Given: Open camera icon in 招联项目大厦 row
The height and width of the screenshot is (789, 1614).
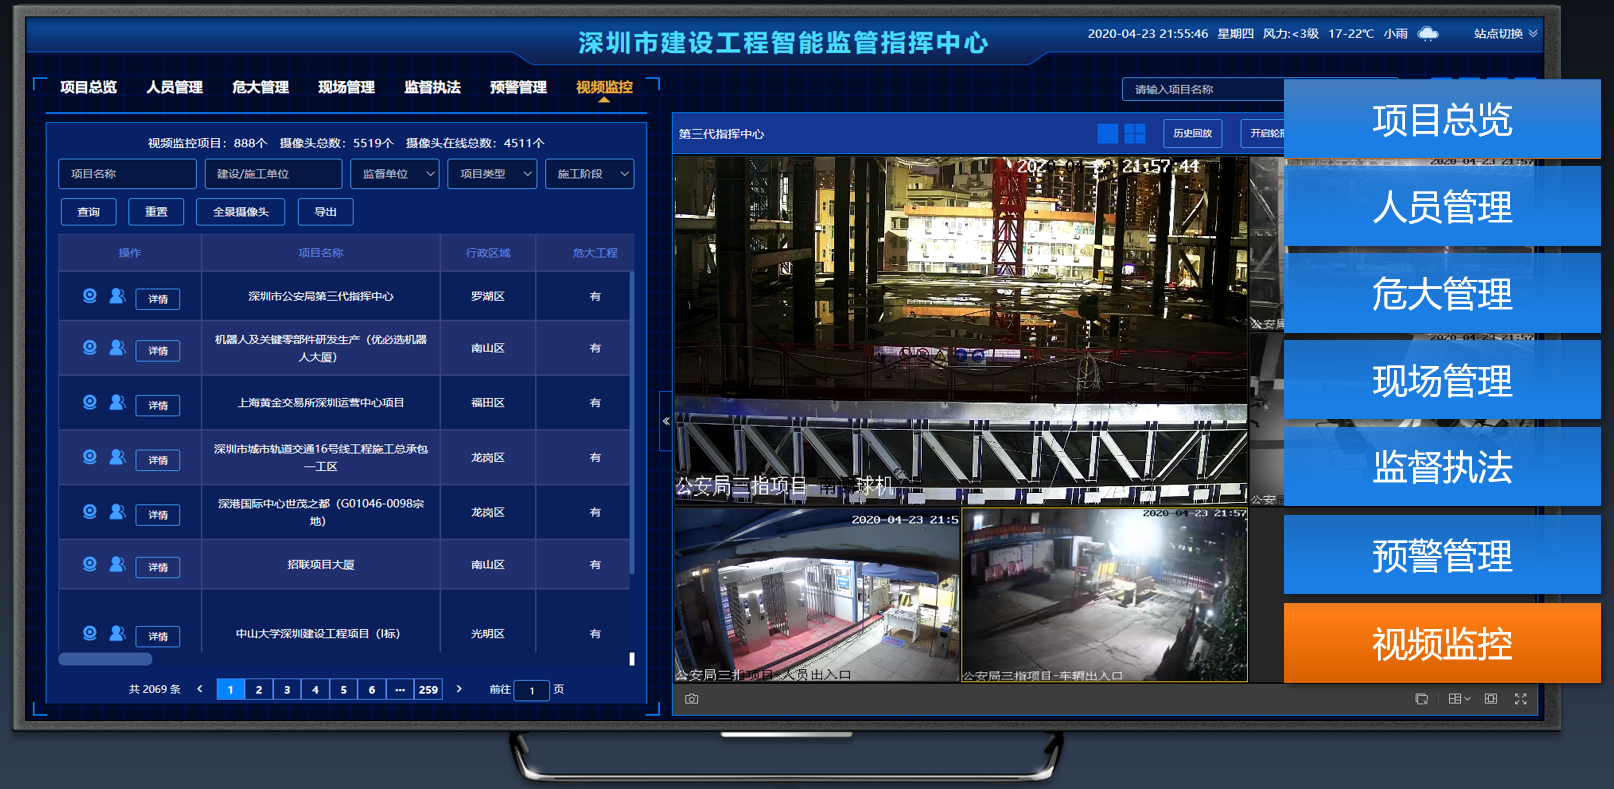Looking at the screenshot, I should [x=90, y=564].
